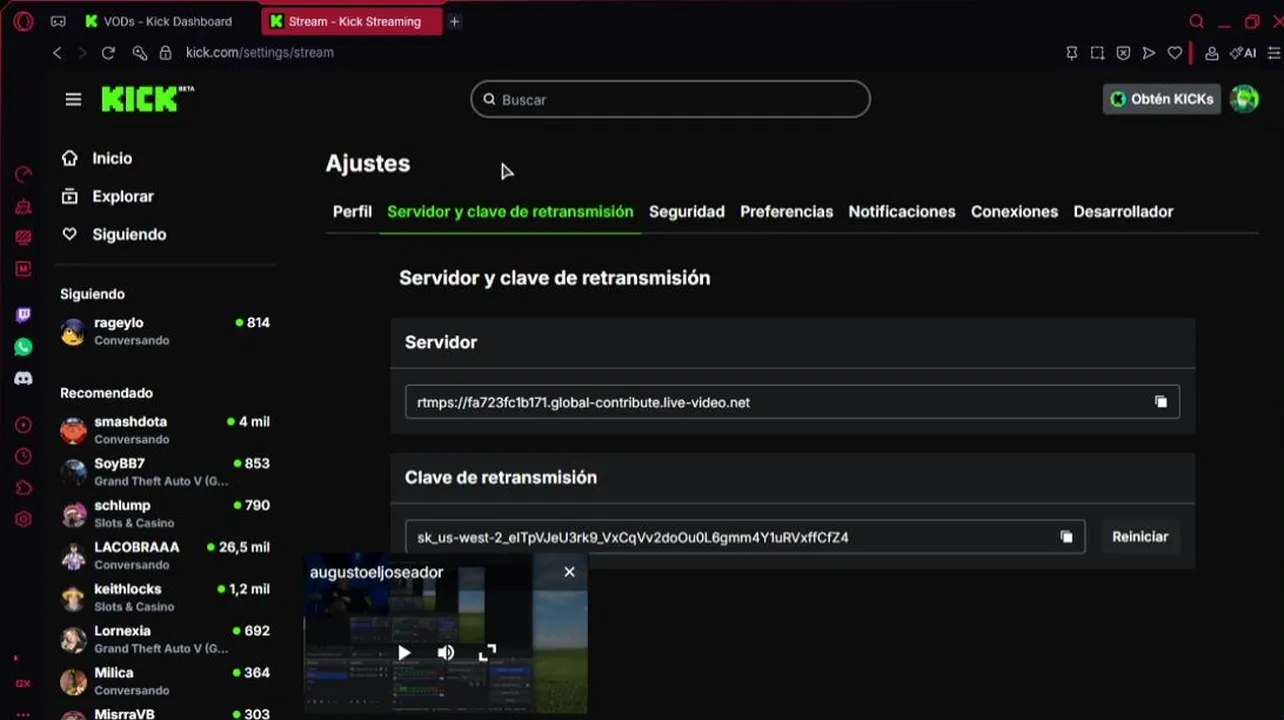
Task: Click the Buscar search field
Action: (671, 99)
